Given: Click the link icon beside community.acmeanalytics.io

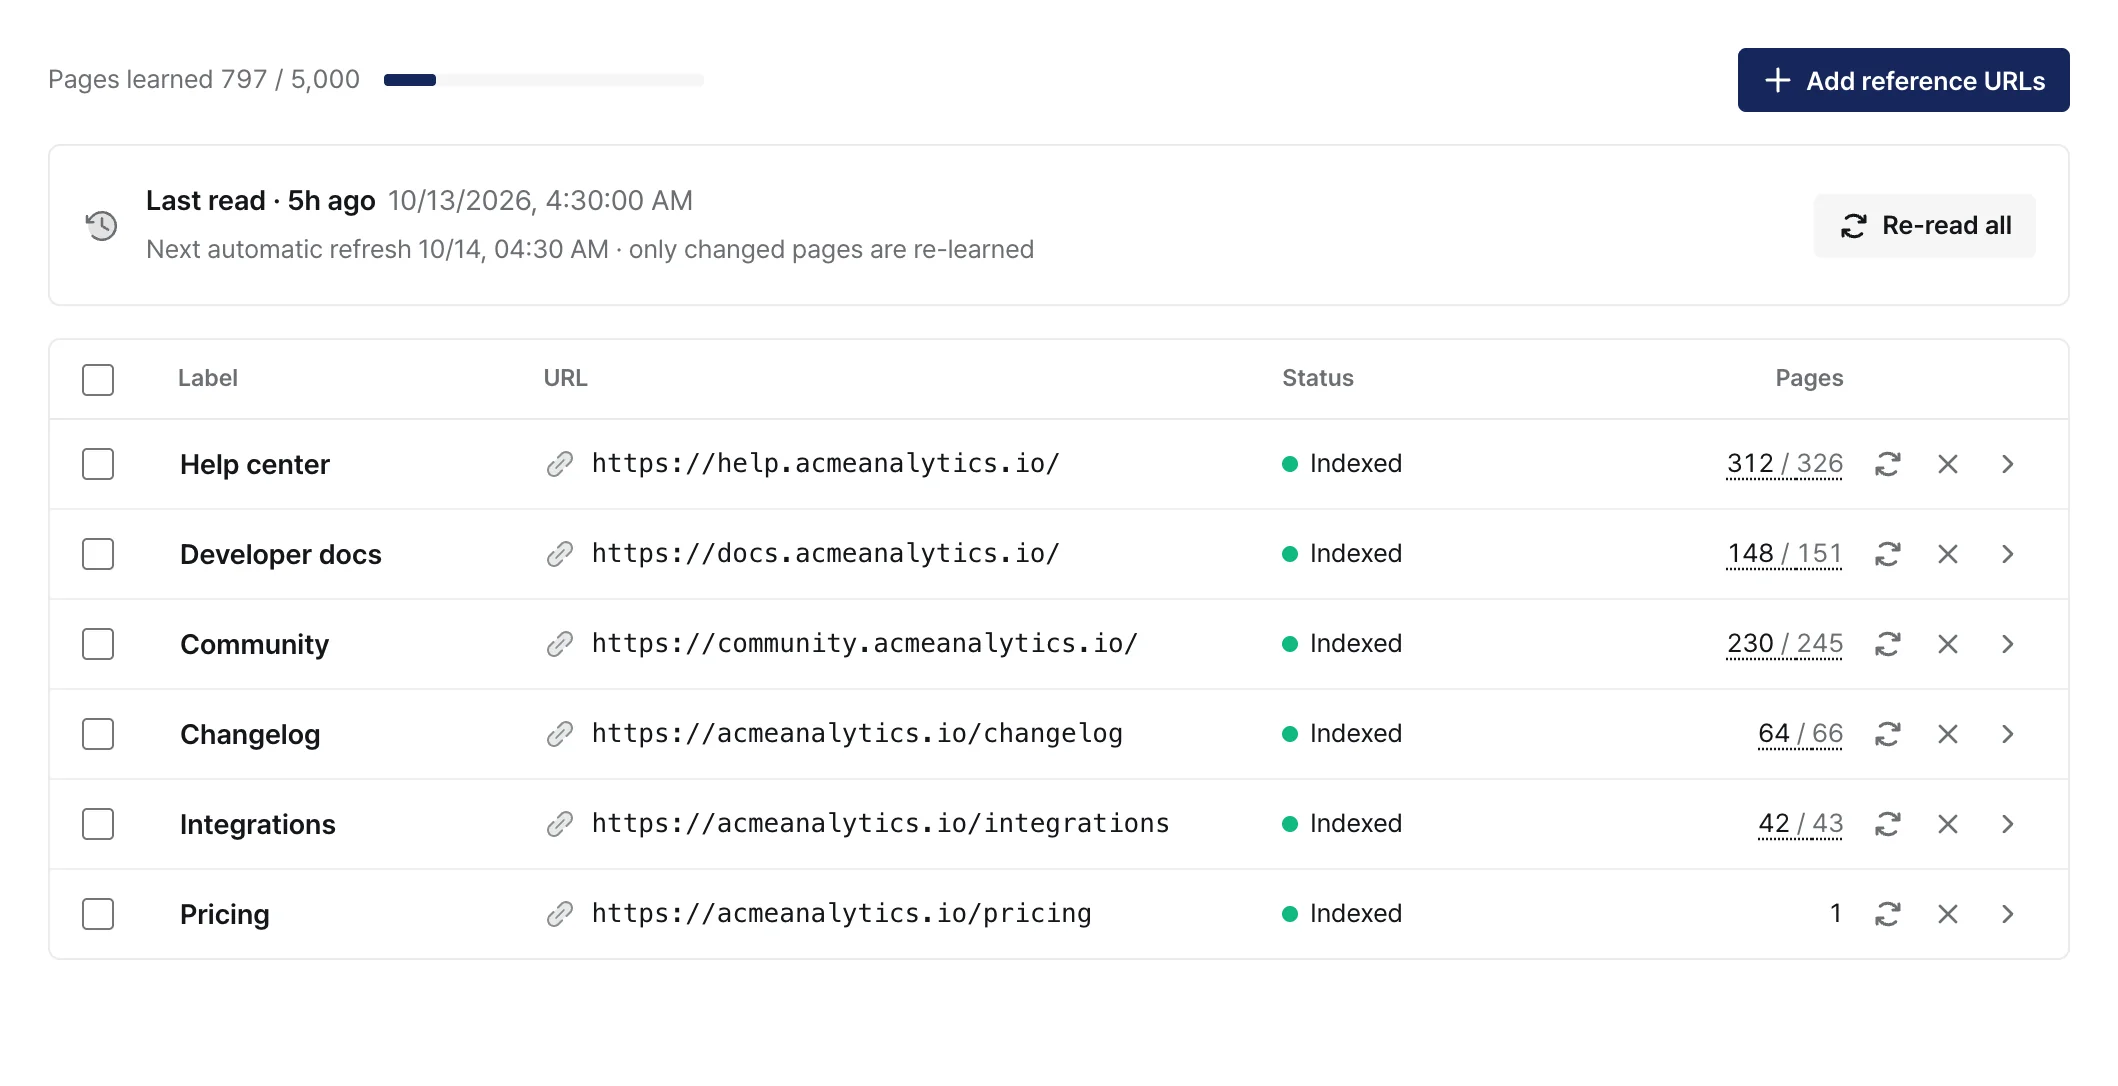Looking at the screenshot, I should [x=560, y=644].
